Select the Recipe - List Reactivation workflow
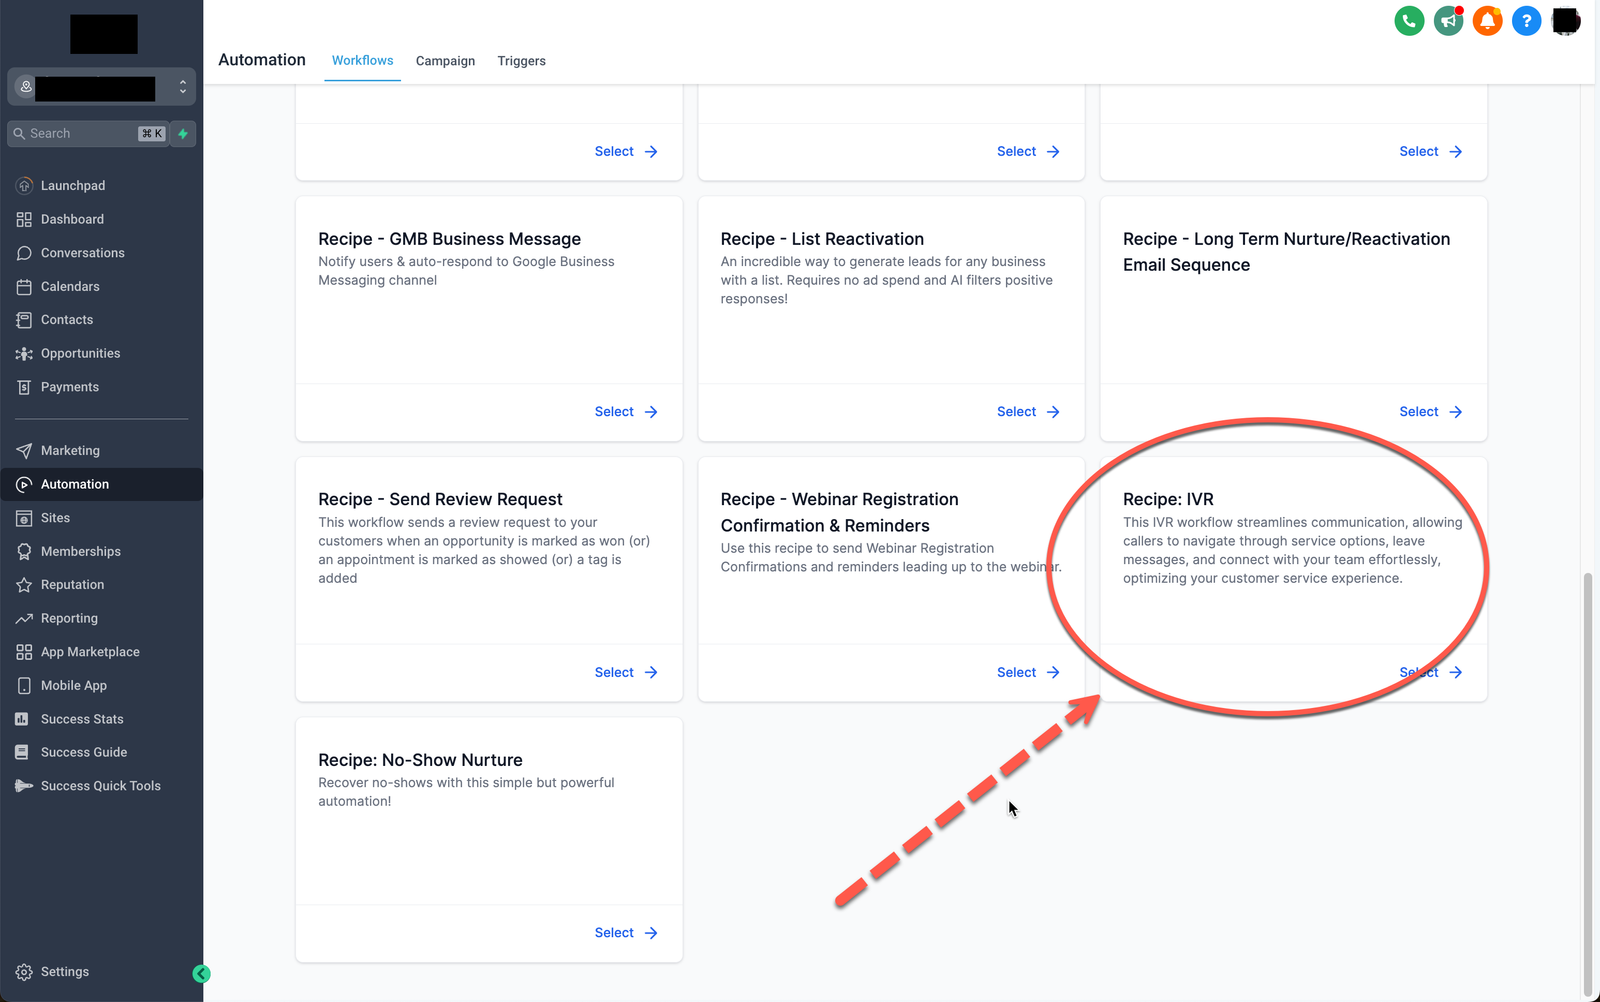This screenshot has width=1600, height=1002. coord(1027,412)
